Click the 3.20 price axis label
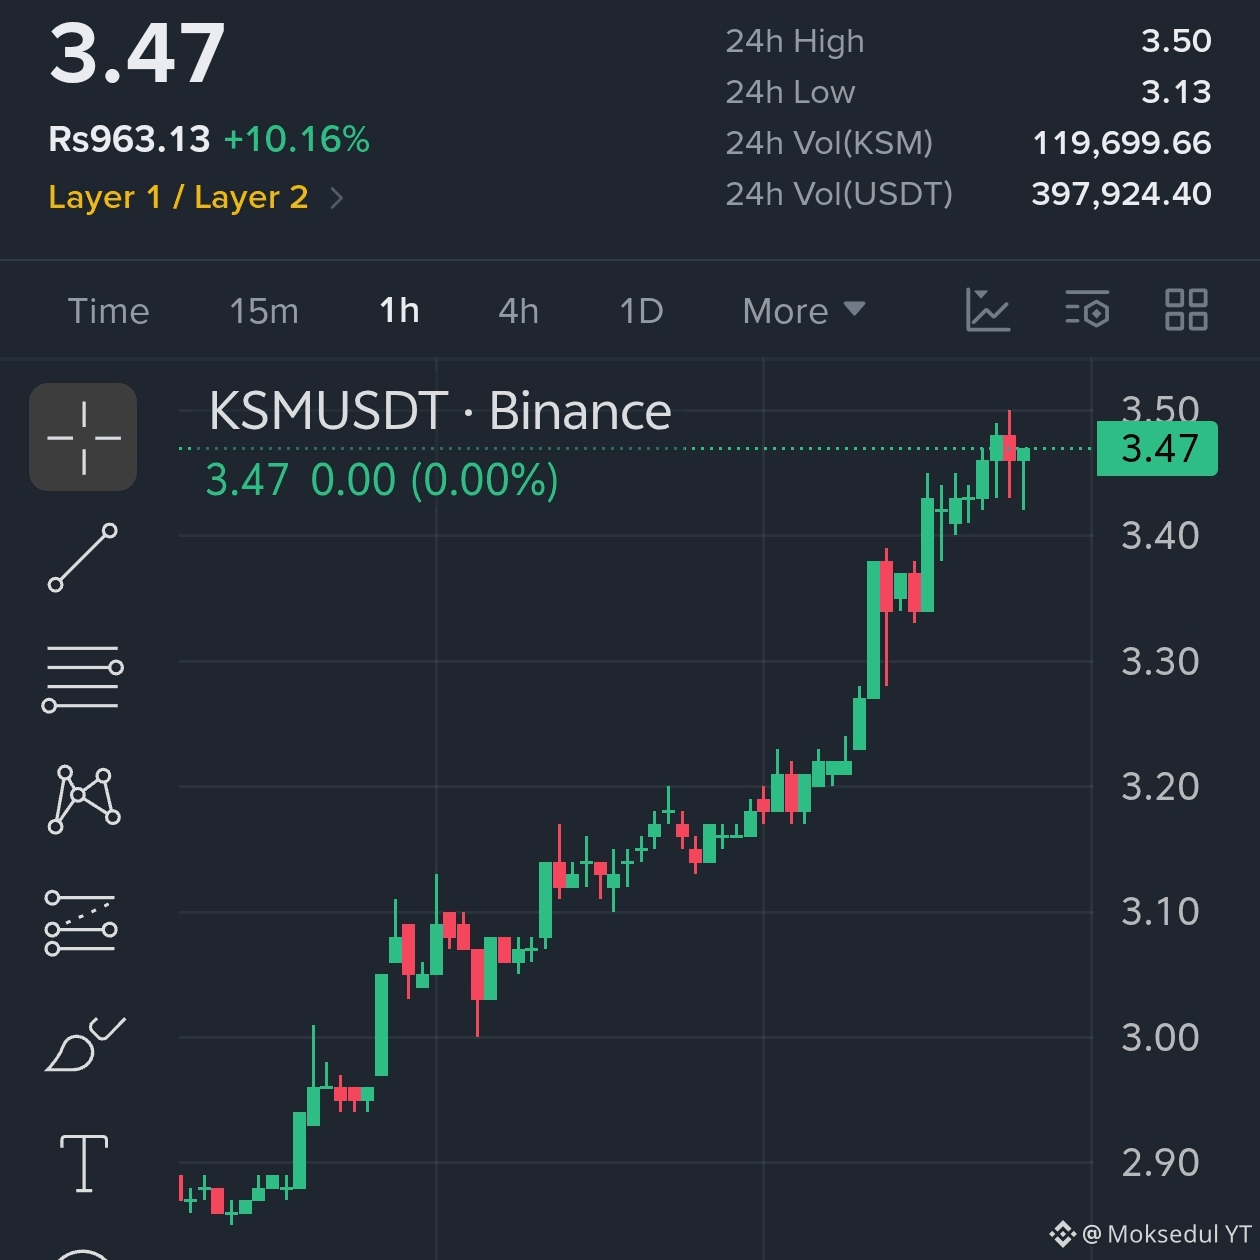This screenshot has height=1260, width=1260. [1160, 787]
